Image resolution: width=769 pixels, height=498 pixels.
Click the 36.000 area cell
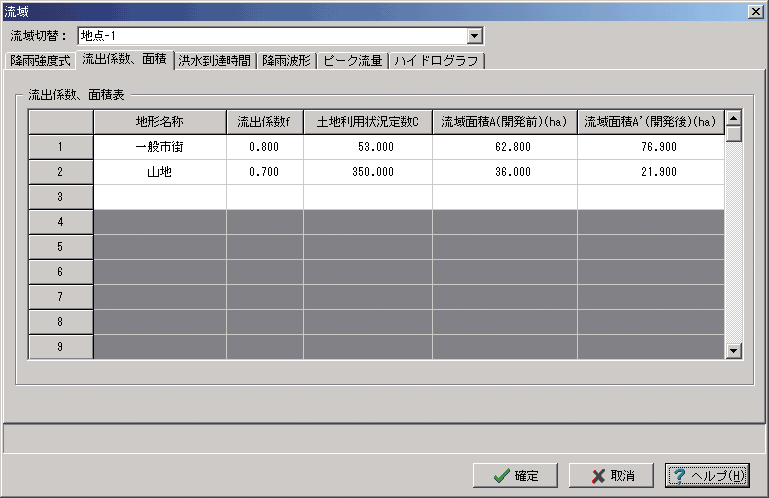pos(505,172)
